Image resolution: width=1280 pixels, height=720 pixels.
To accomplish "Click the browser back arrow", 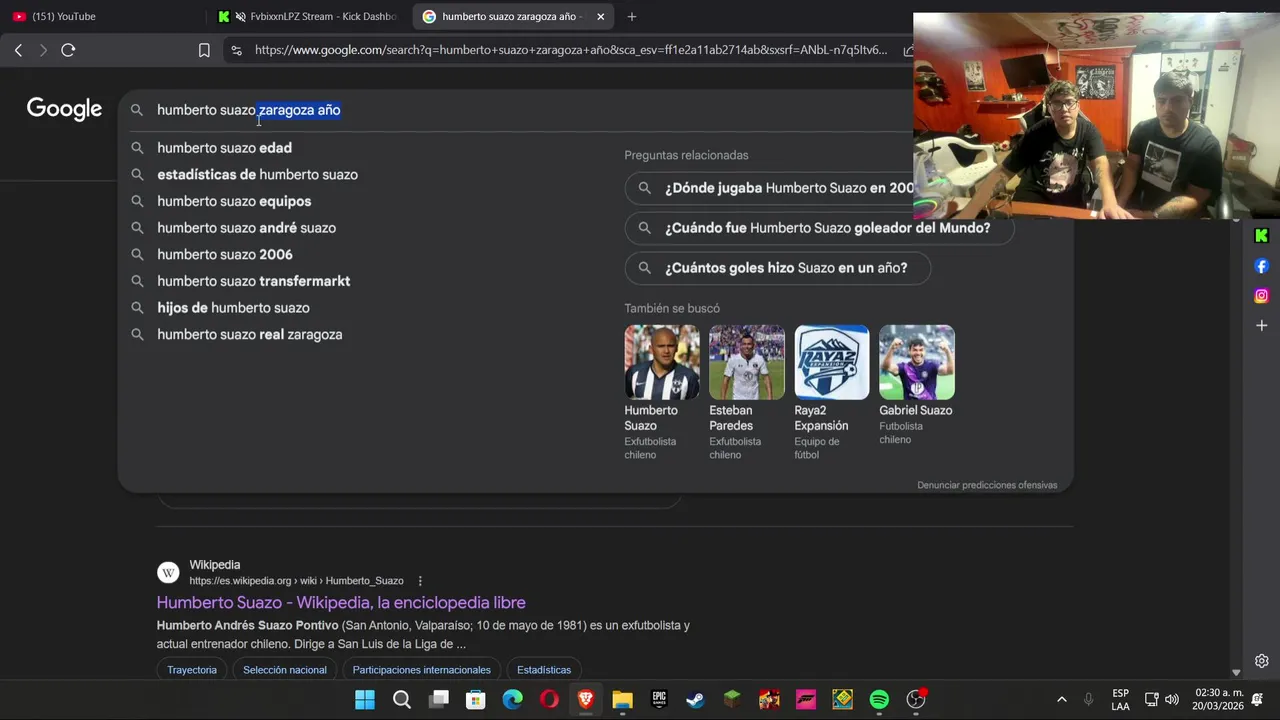I will pyautogui.click(x=18, y=50).
